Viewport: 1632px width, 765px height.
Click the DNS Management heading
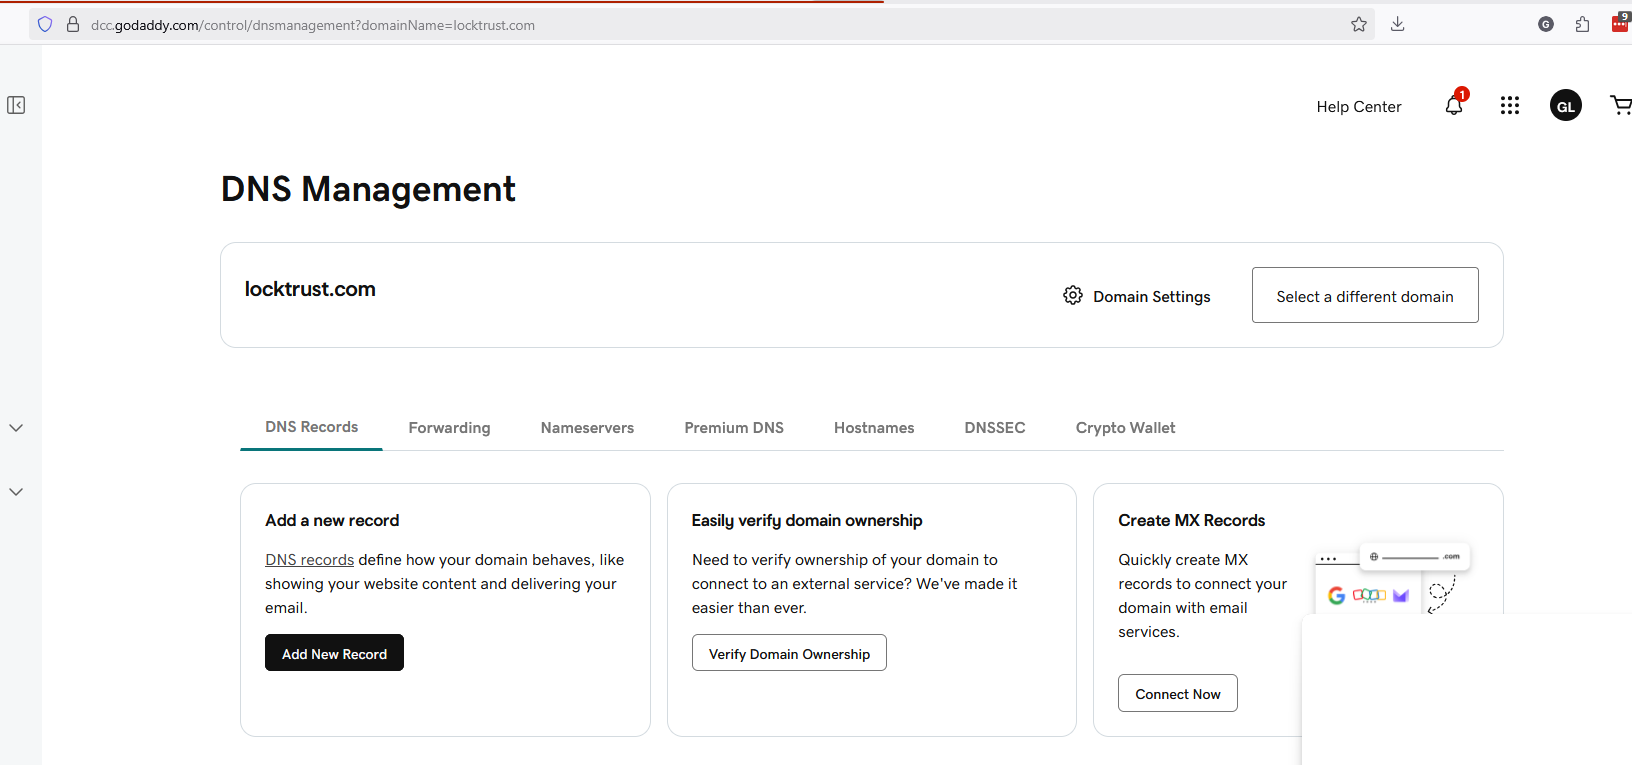[368, 189]
